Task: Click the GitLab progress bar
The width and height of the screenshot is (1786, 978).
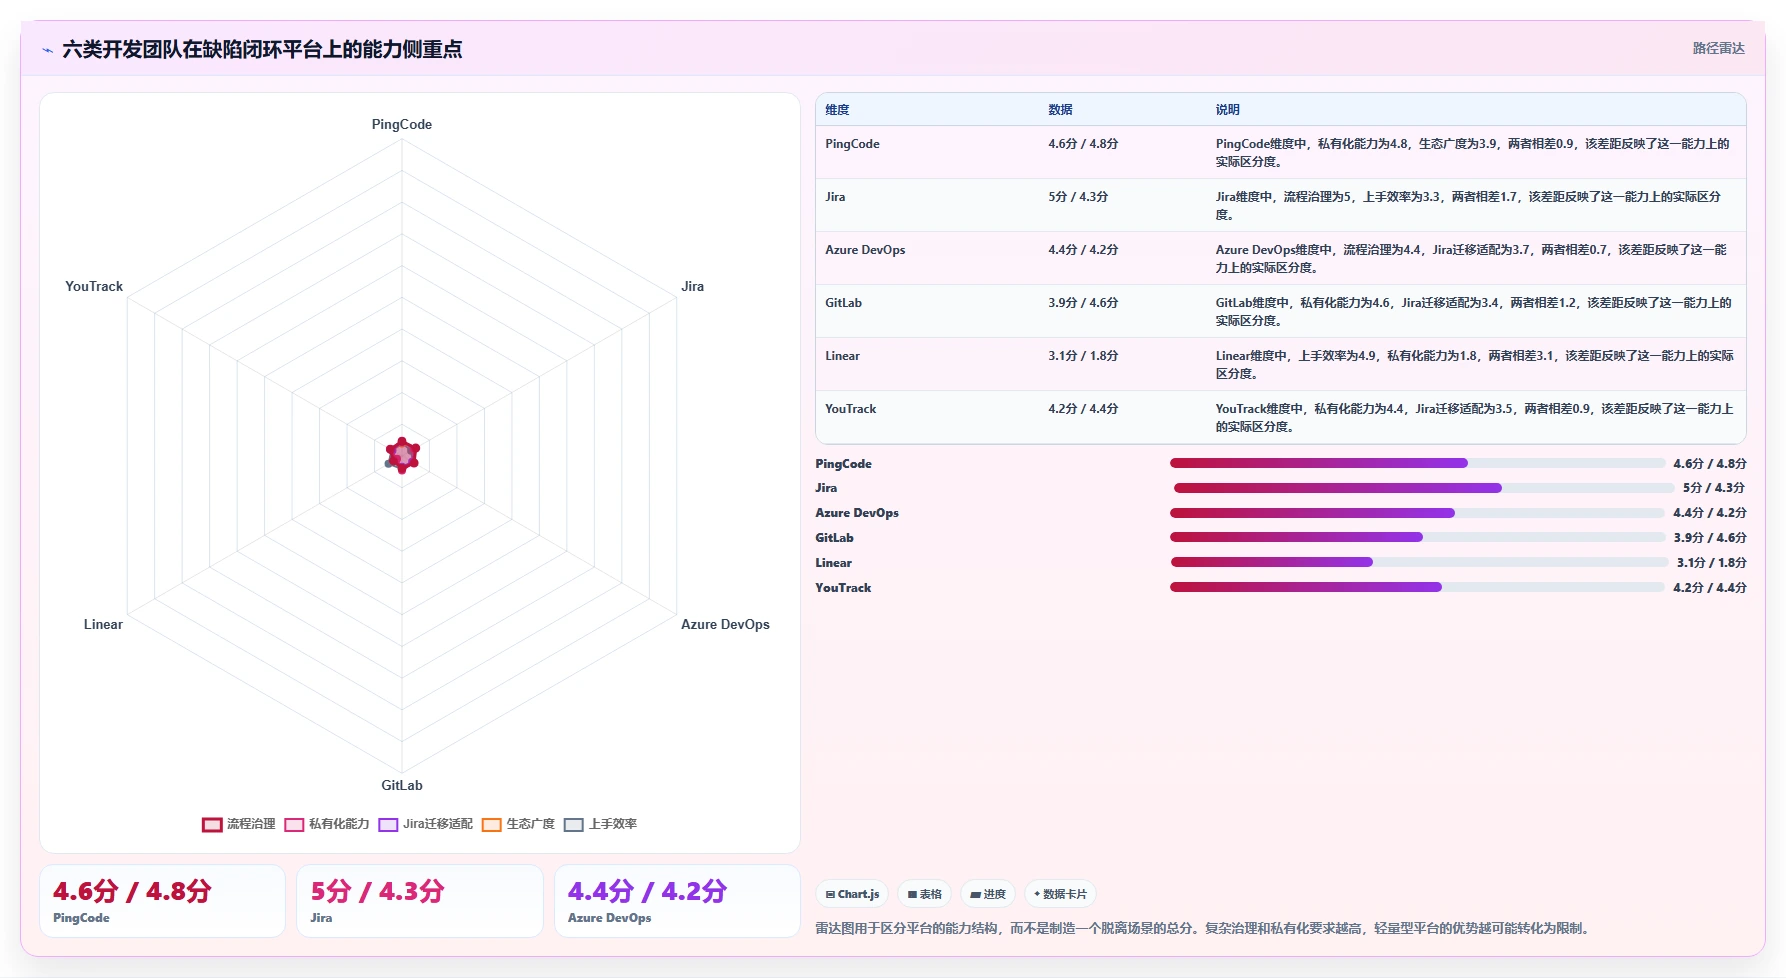Action: click(x=1417, y=537)
